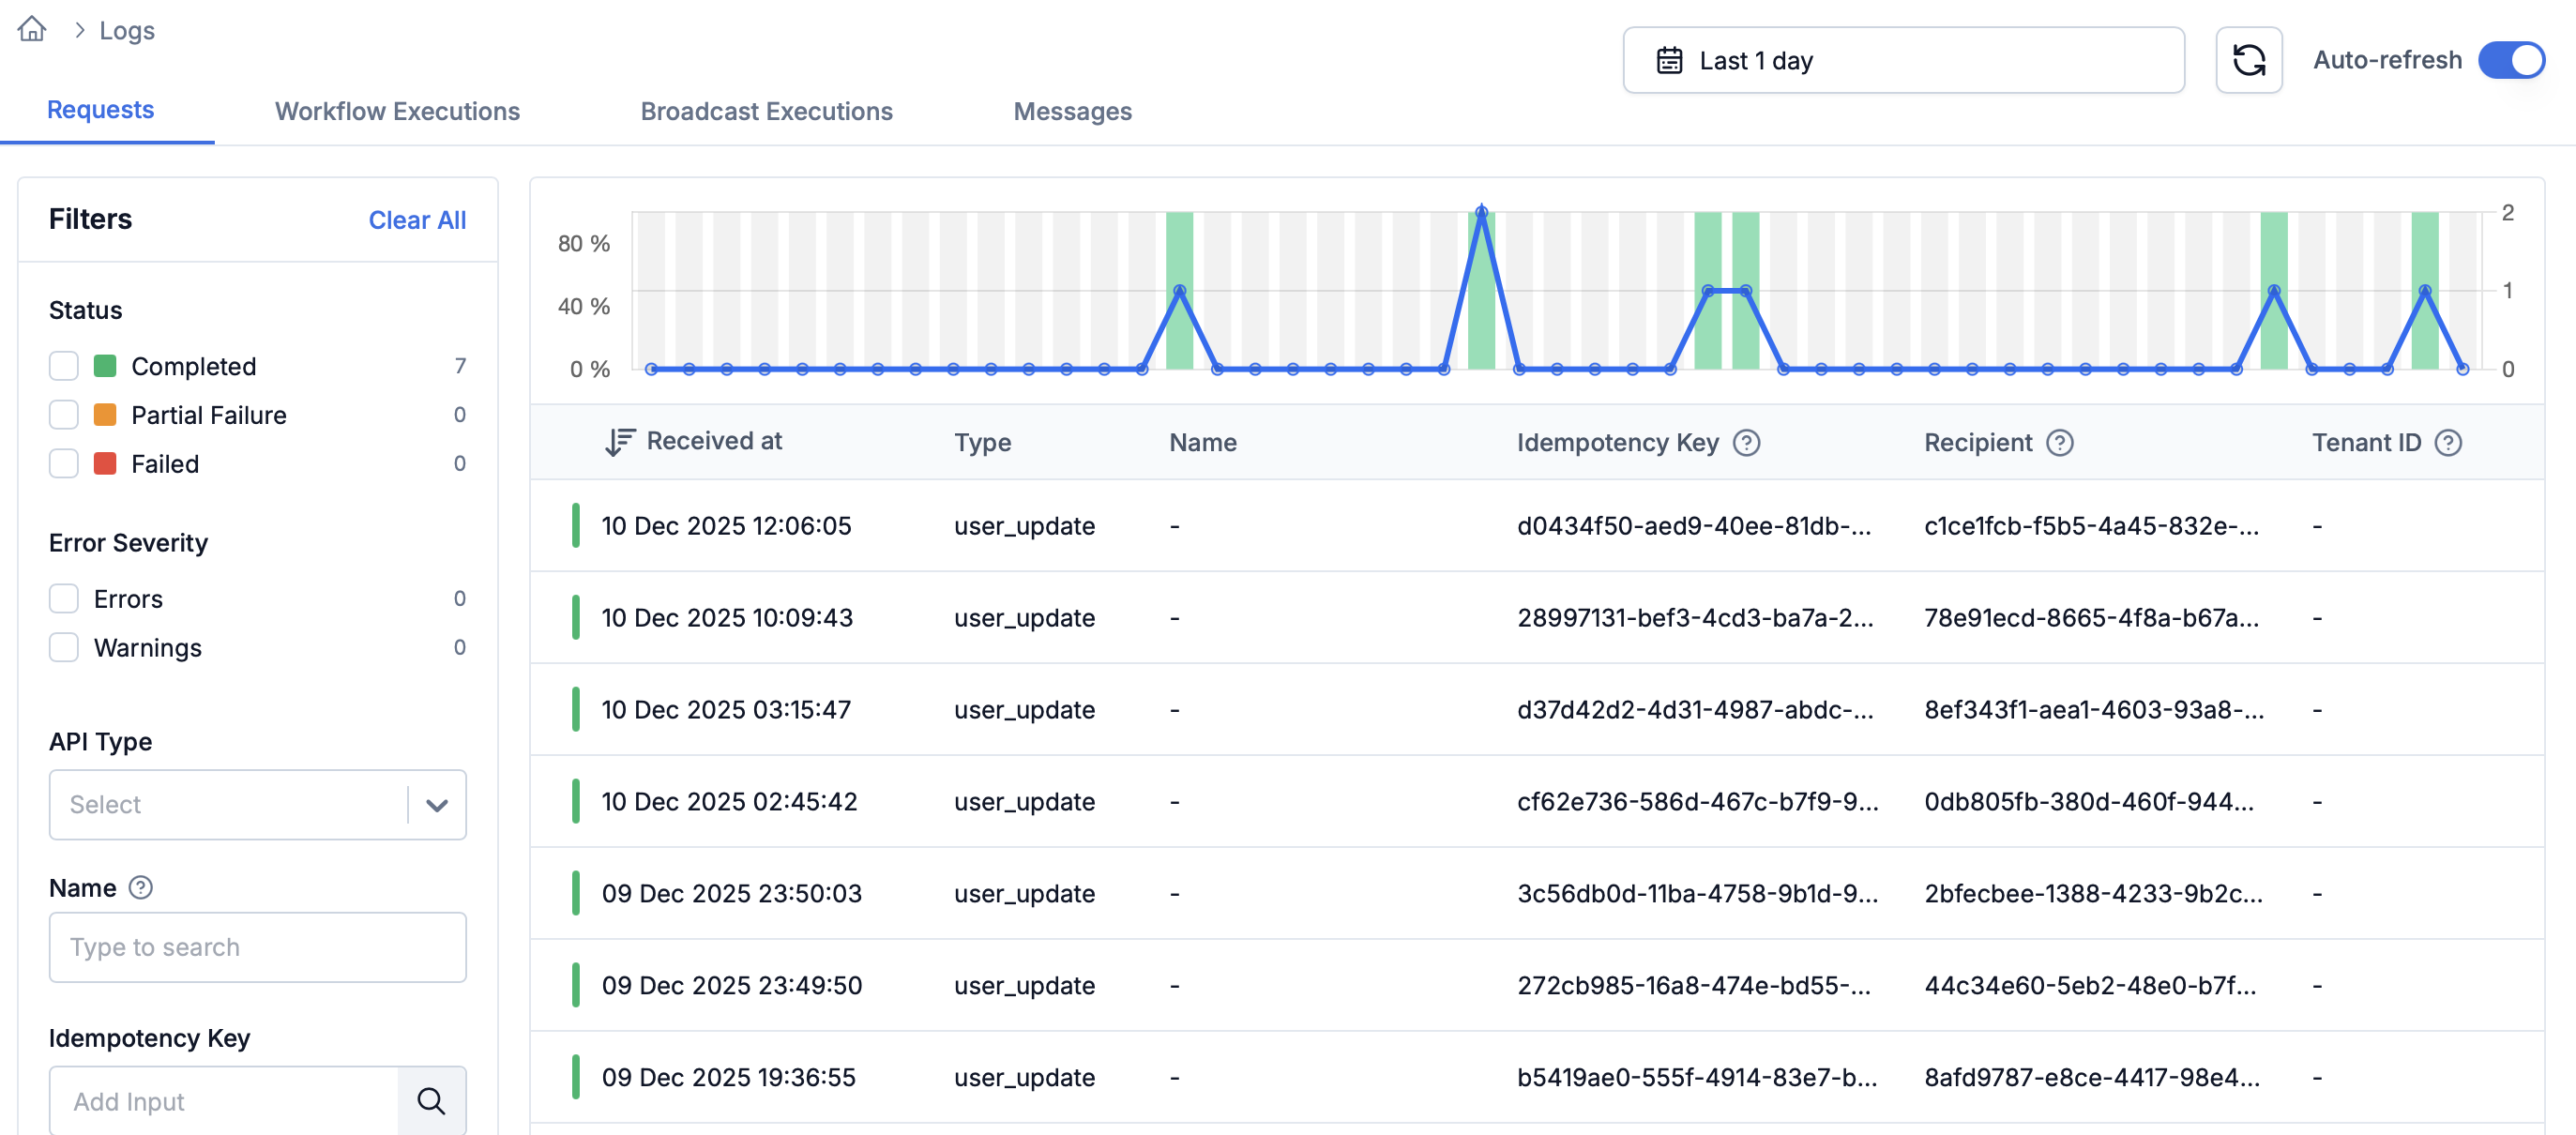
Task: Click the Clear All filters link
Action: [x=417, y=220]
